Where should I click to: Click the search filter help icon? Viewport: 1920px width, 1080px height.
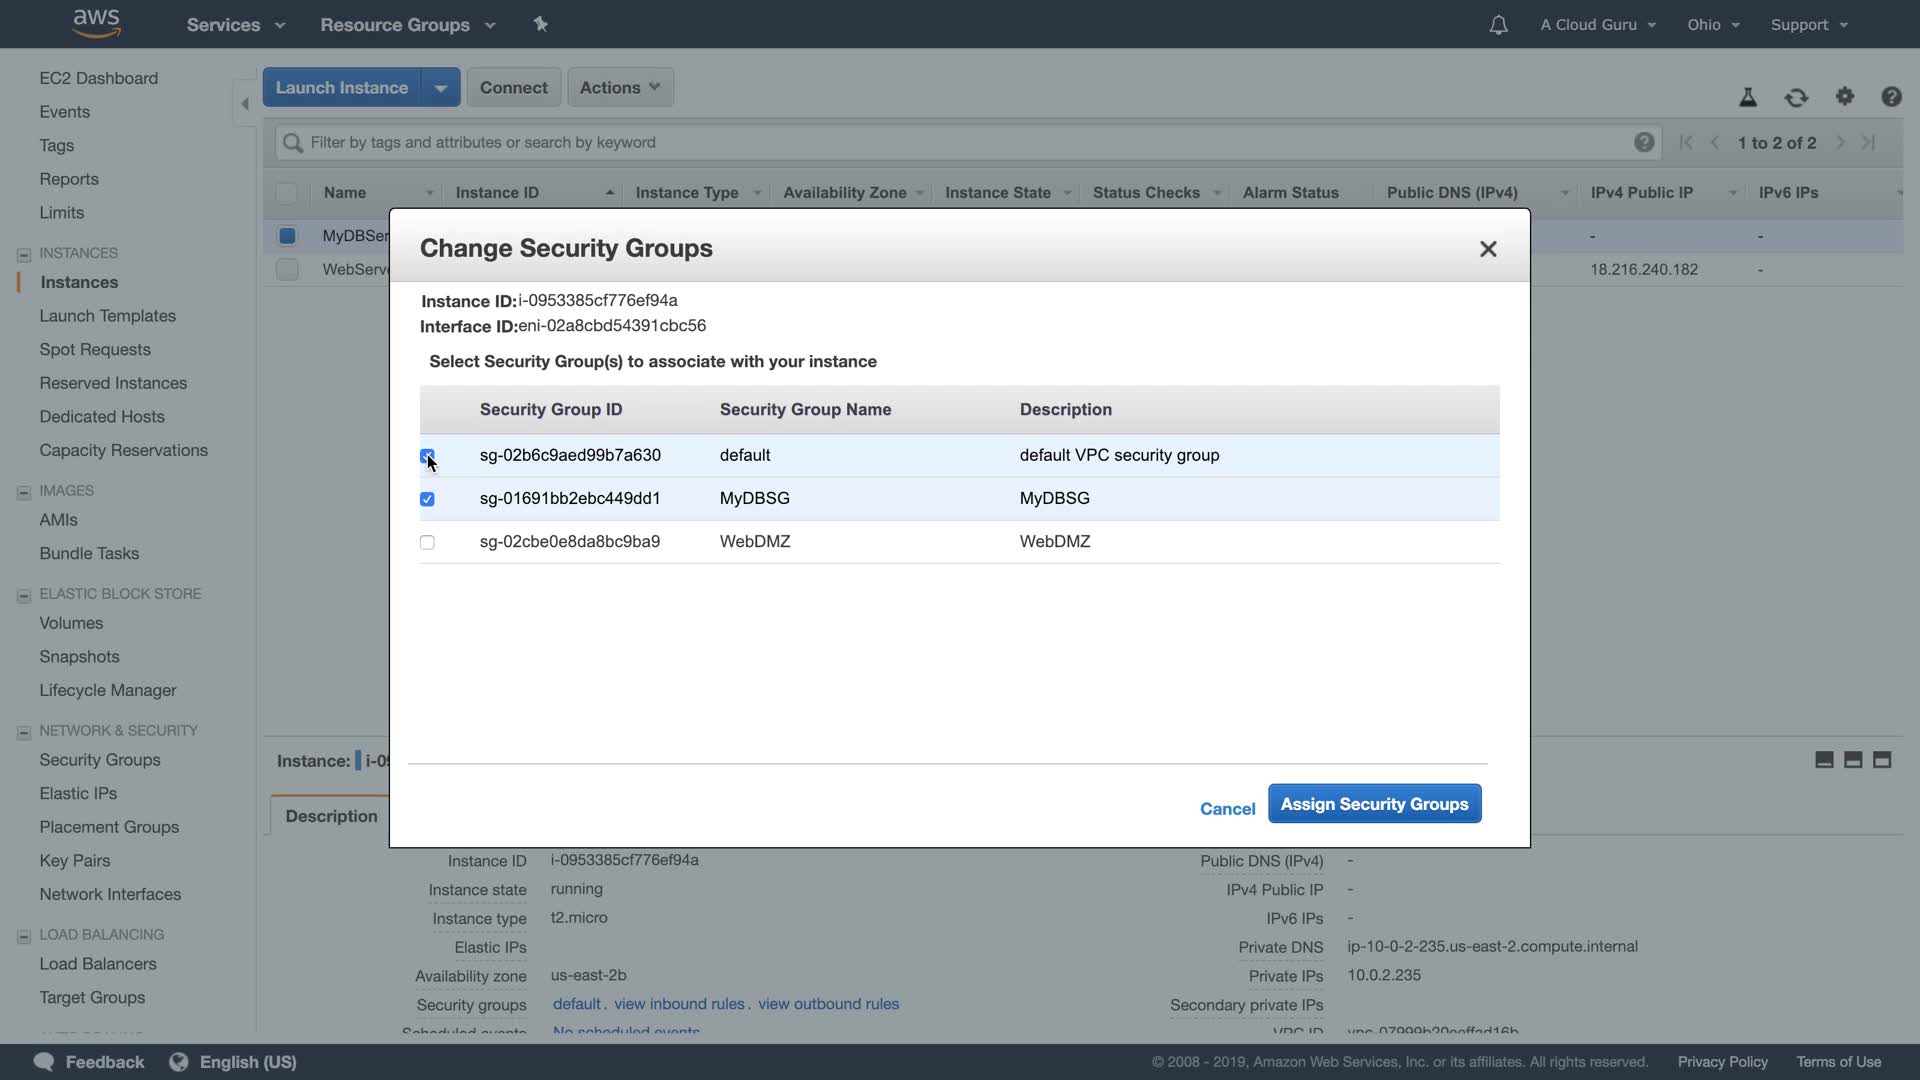point(1643,142)
